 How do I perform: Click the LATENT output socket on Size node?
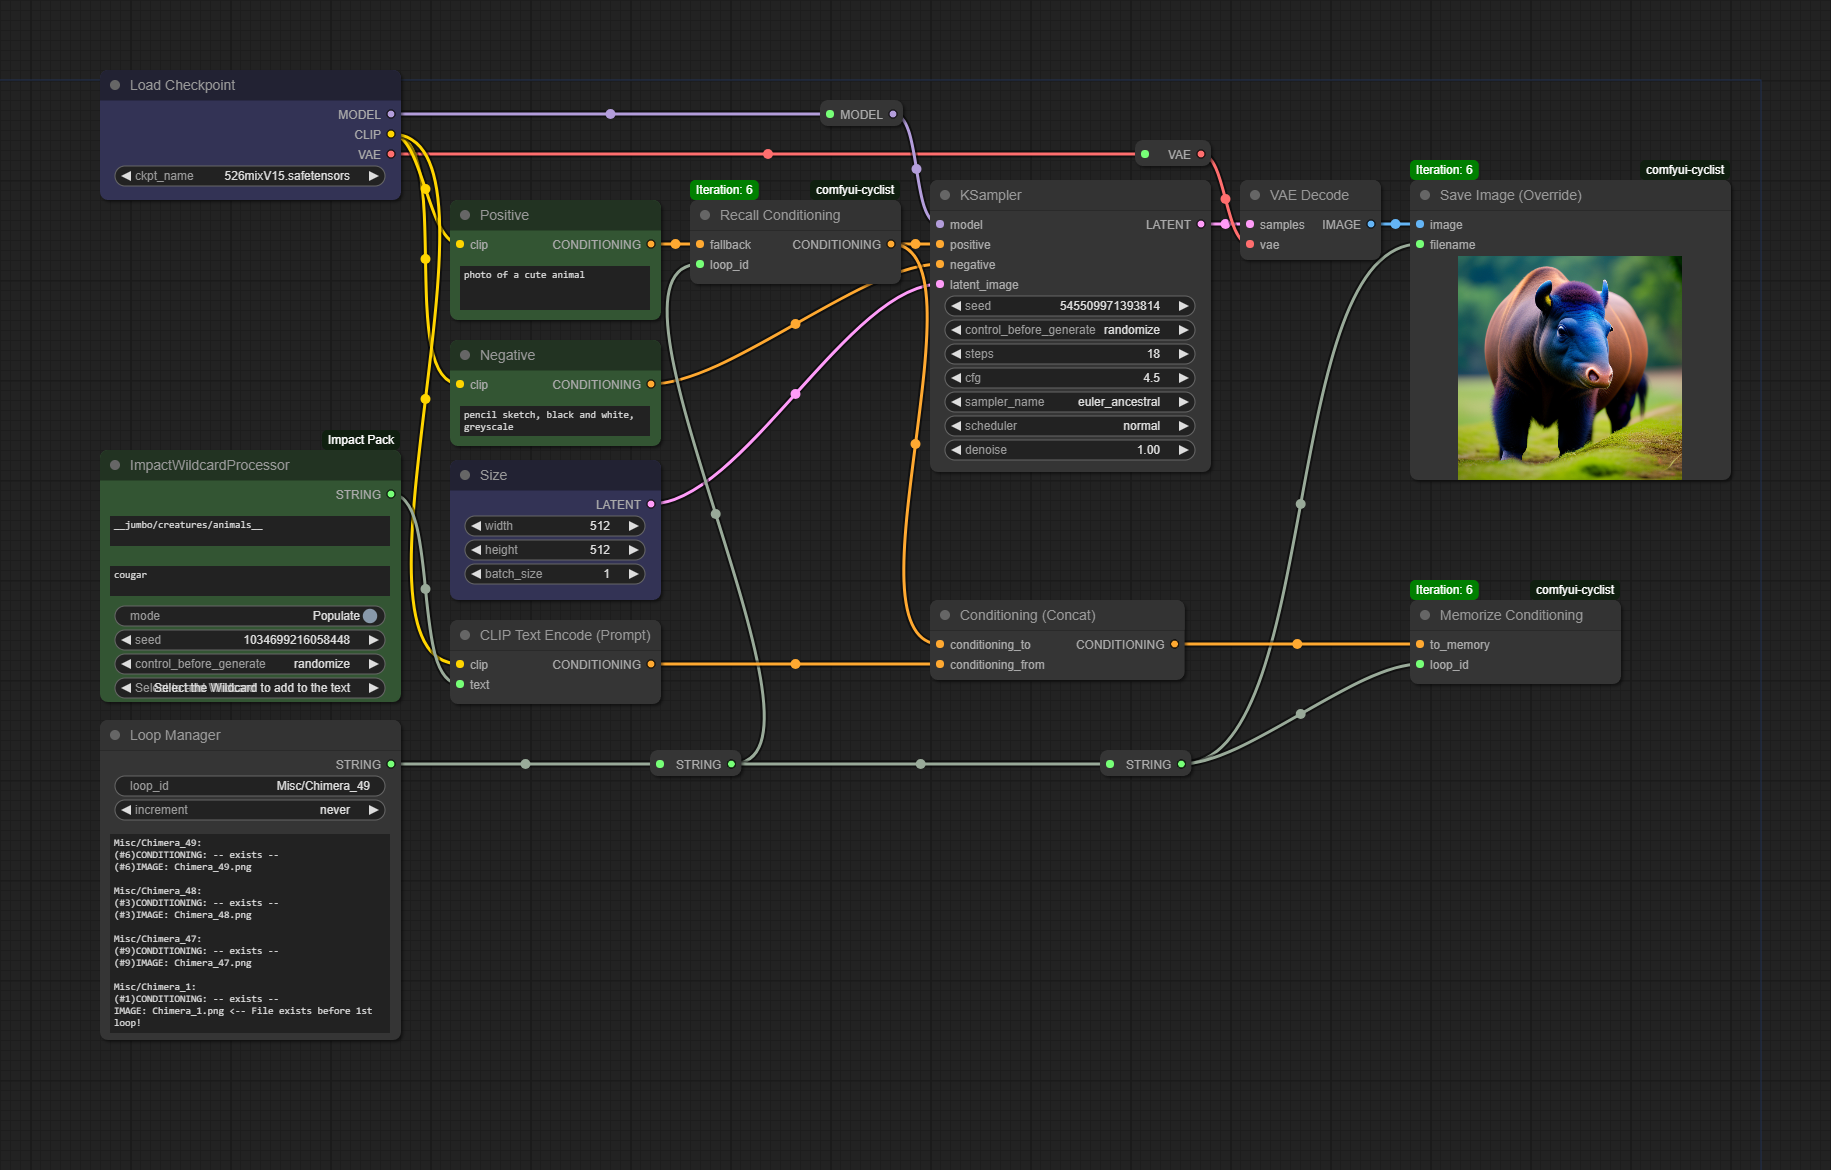(651, 505)
